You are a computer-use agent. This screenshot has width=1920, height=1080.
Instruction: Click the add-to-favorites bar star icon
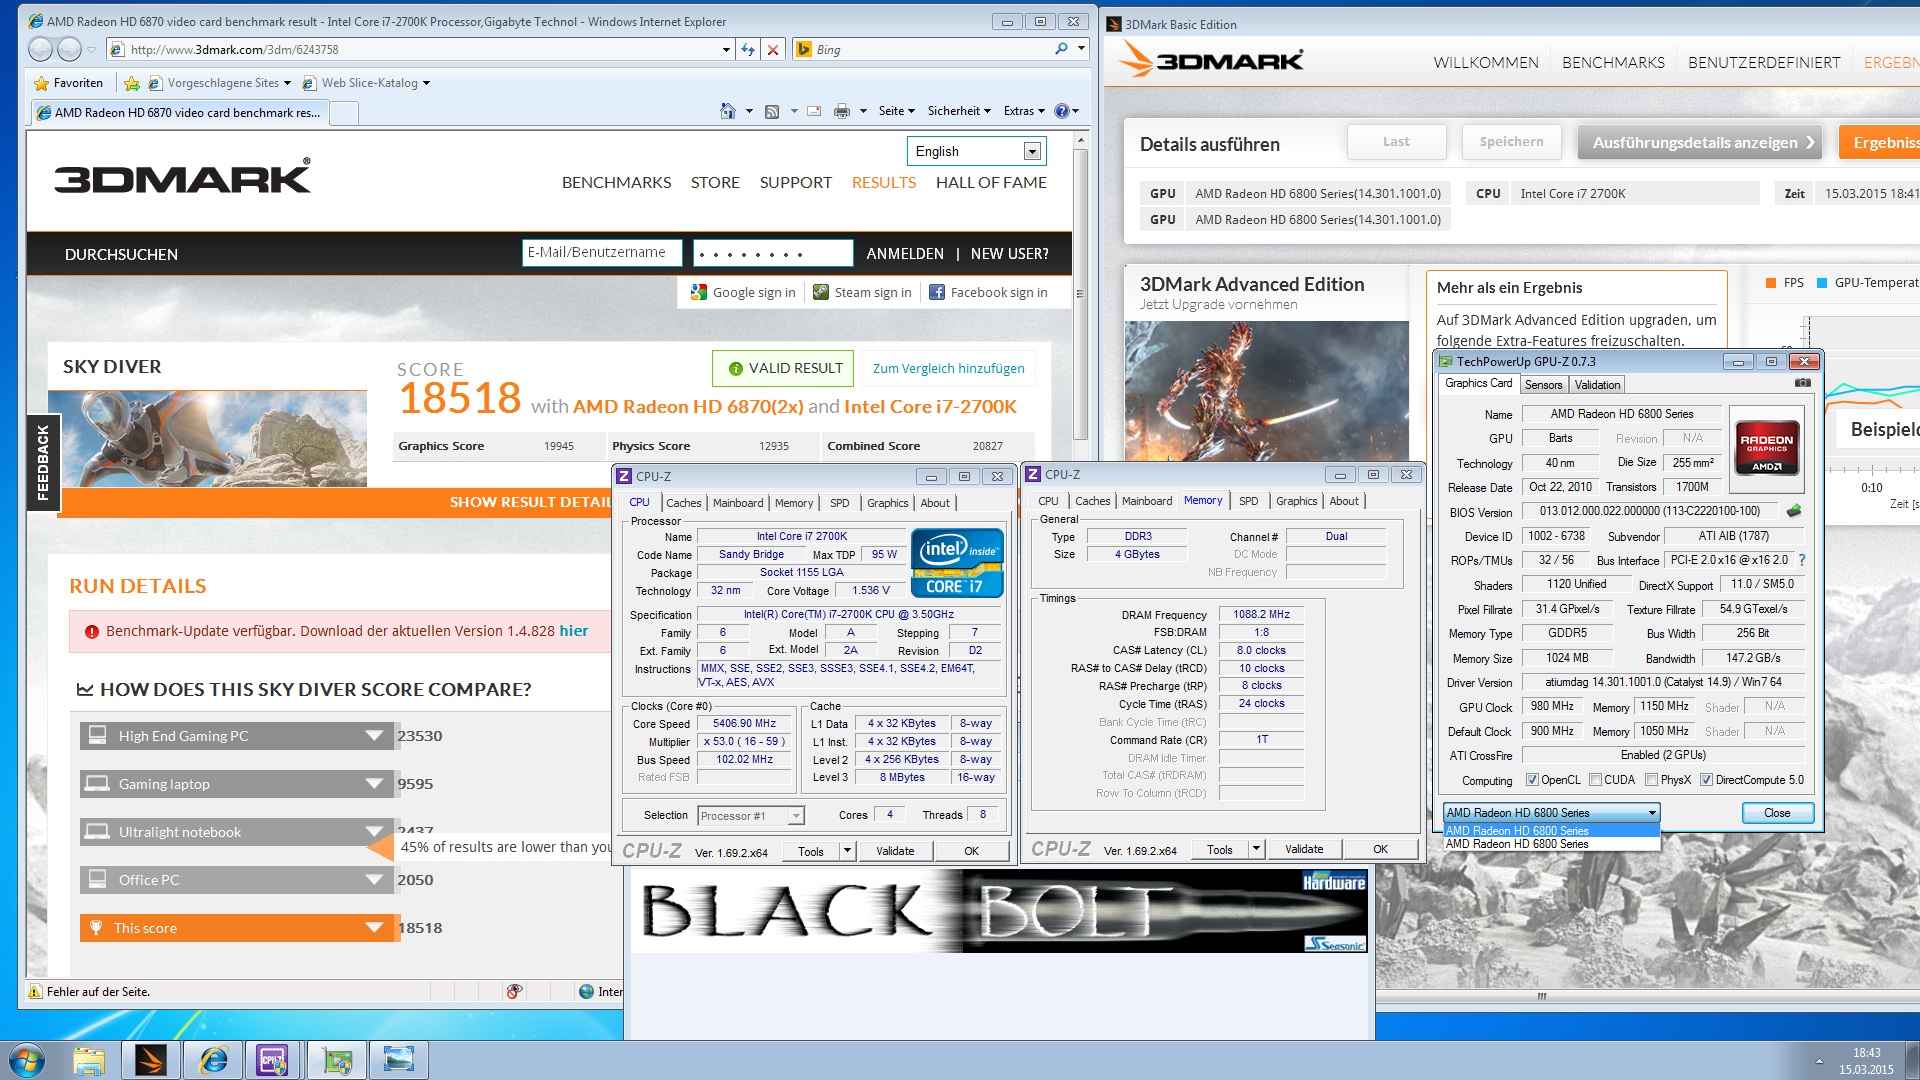point(131,83)
